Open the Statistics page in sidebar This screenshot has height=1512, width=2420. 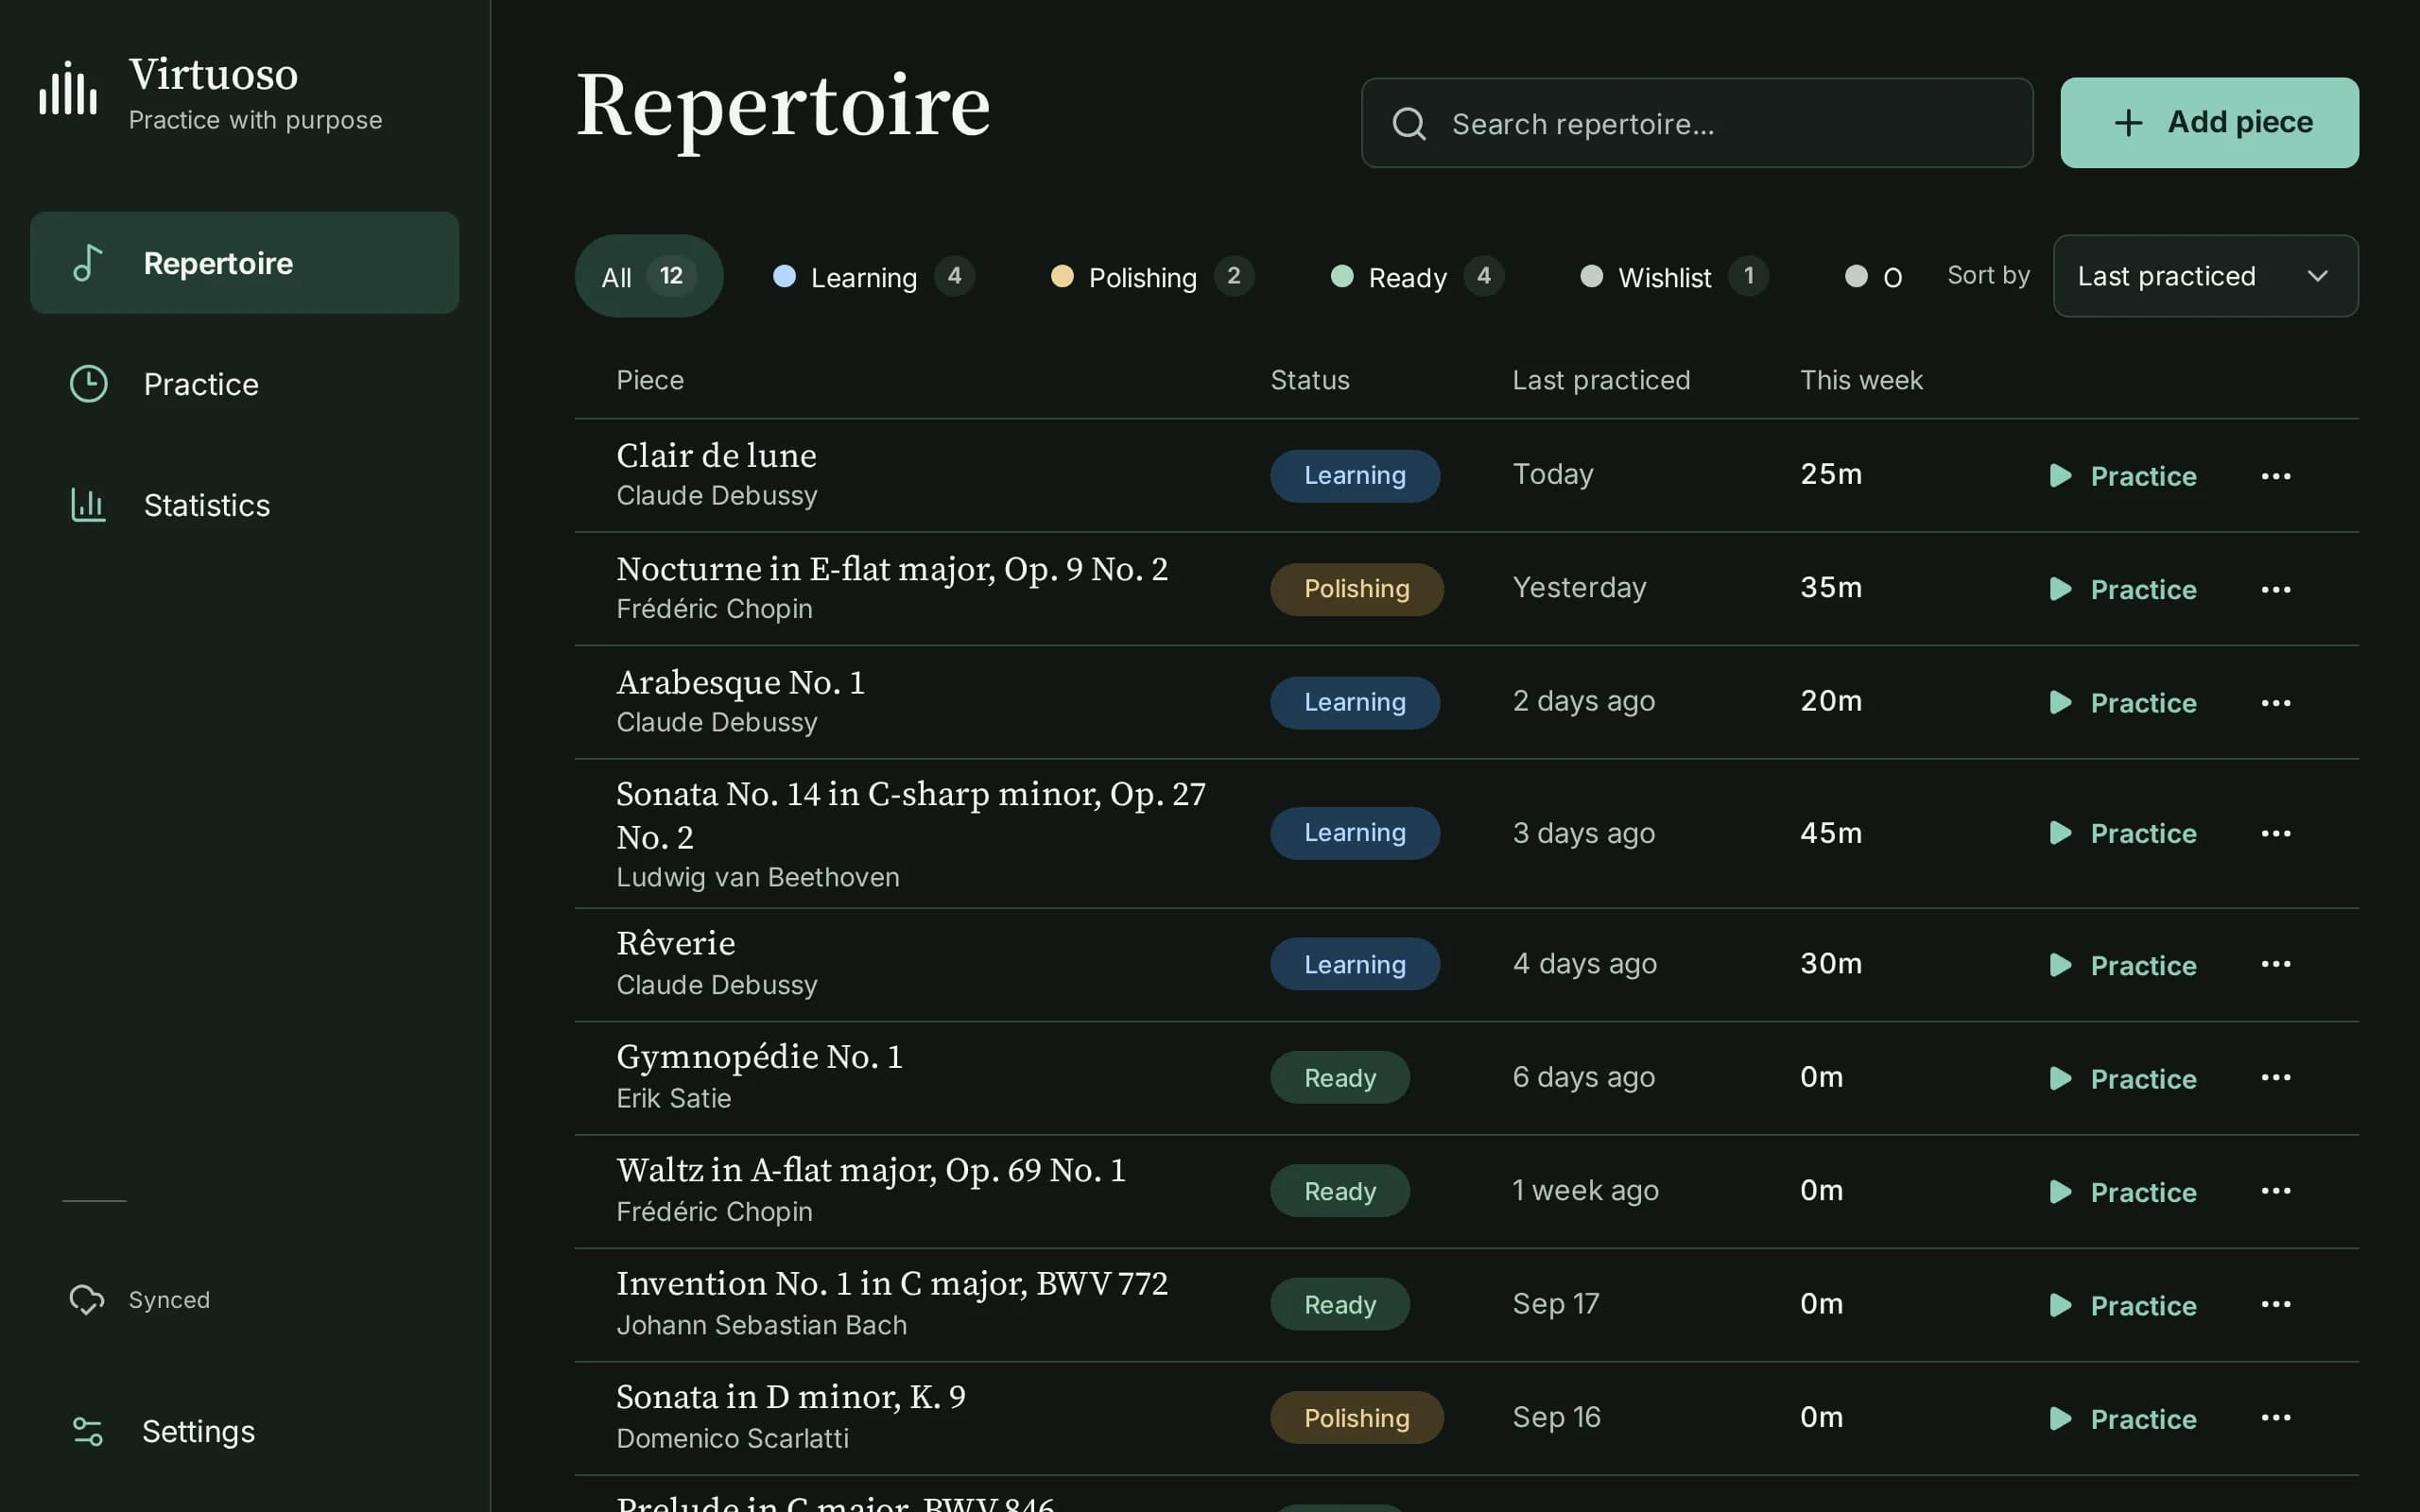tap(244, 505)
